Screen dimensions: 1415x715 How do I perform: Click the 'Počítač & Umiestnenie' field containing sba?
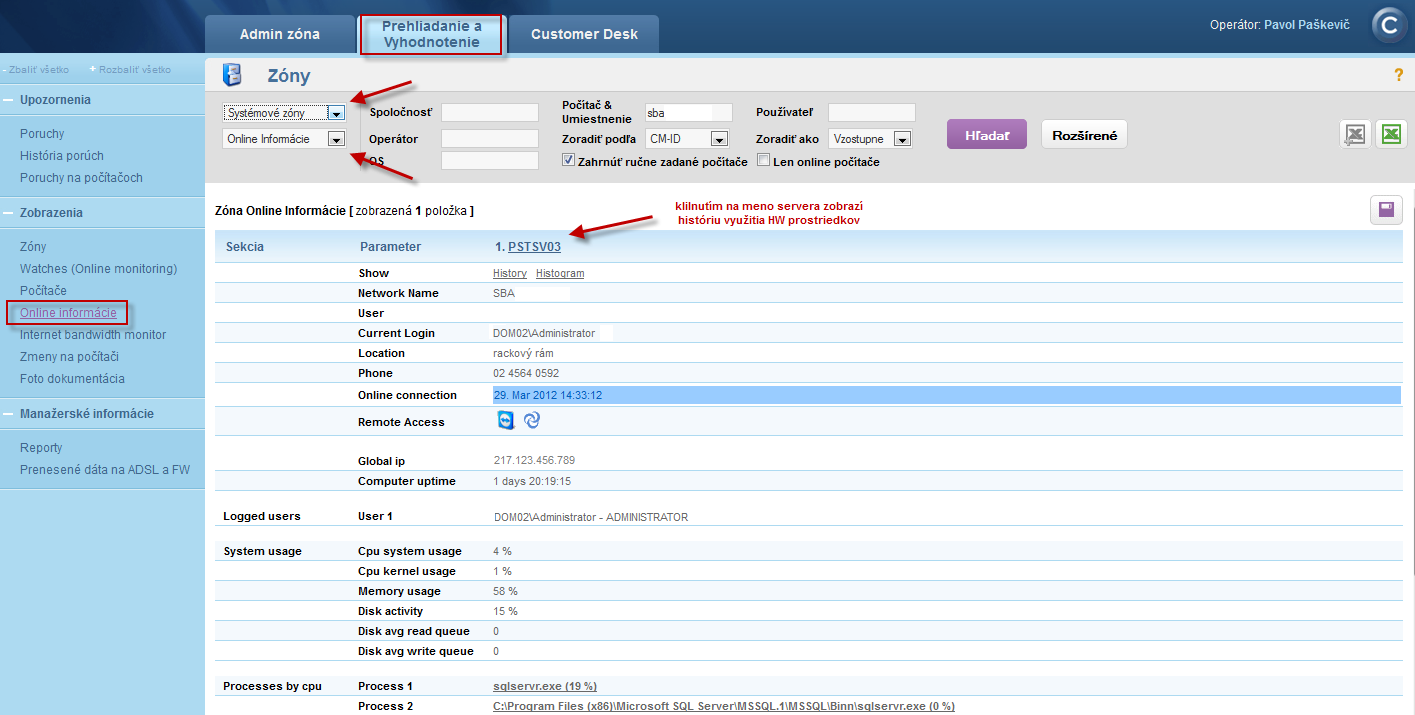point(689,113)
